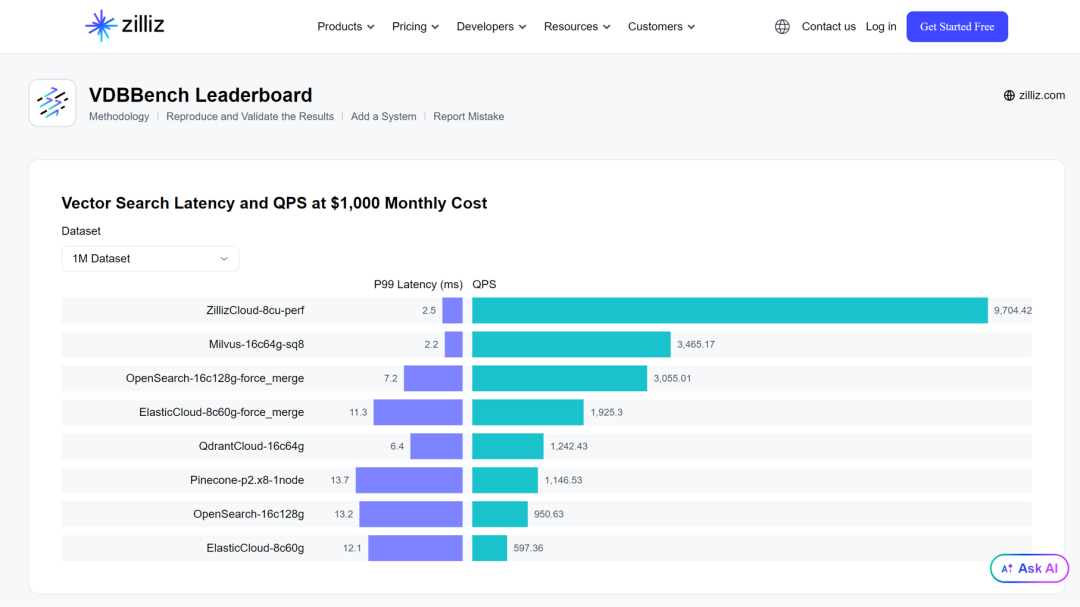Open the Methodology link
1080x607 pixels.
coord(119,117)
